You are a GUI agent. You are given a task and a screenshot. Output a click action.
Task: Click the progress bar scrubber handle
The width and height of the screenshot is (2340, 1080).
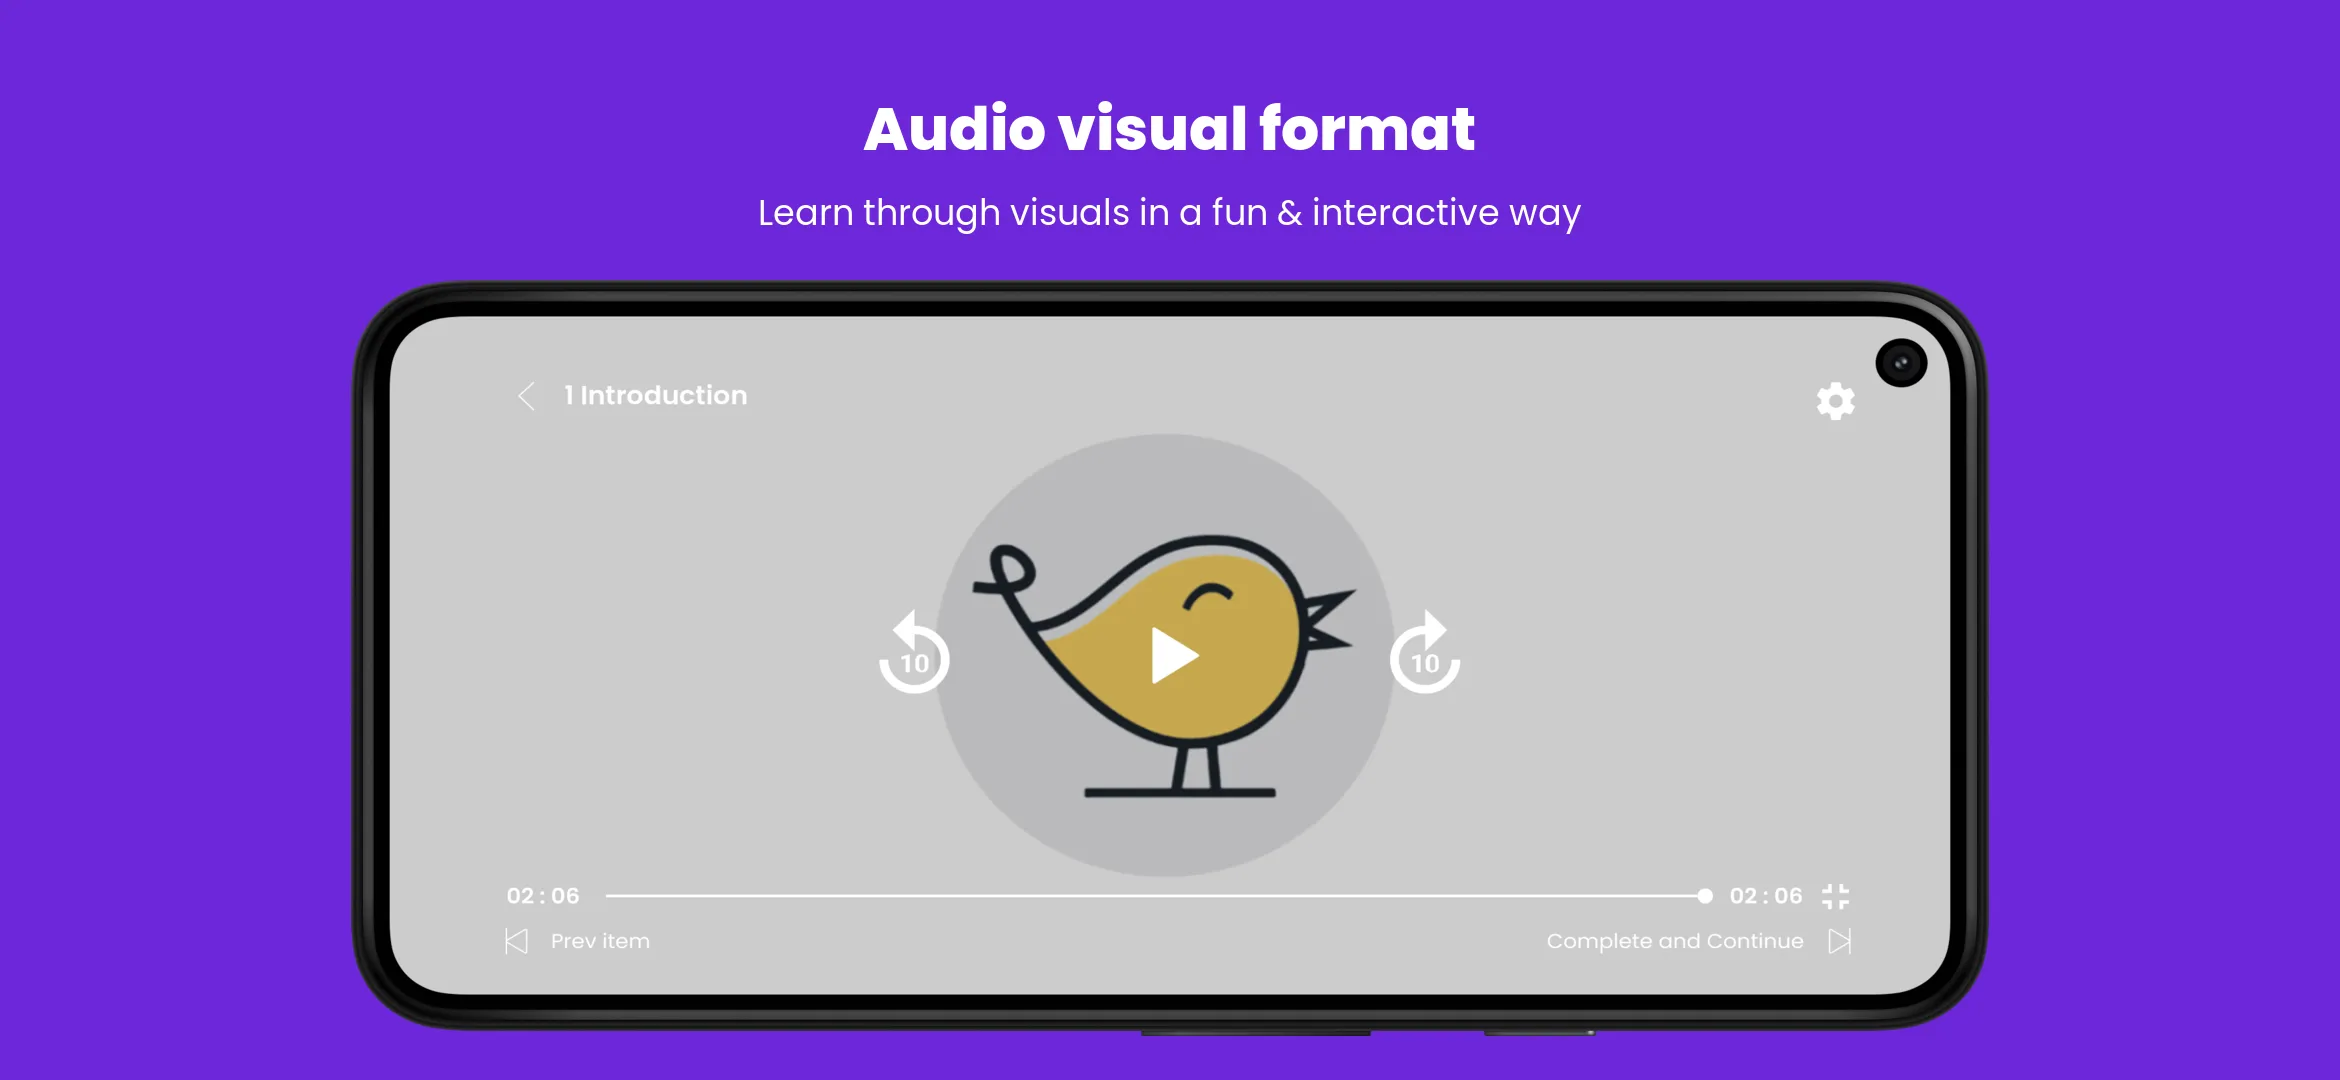tap(1705, 896)
